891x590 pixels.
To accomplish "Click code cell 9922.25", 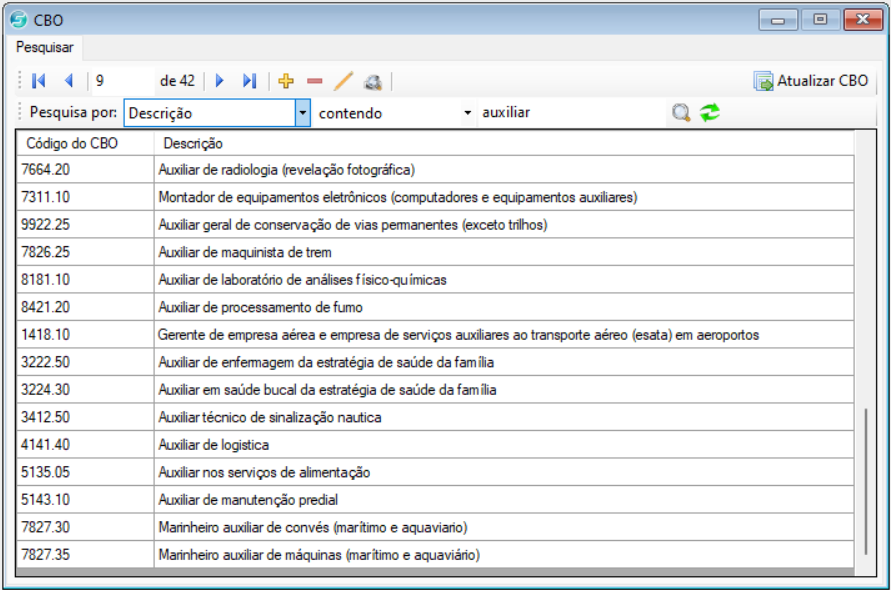I will point(85,225).
